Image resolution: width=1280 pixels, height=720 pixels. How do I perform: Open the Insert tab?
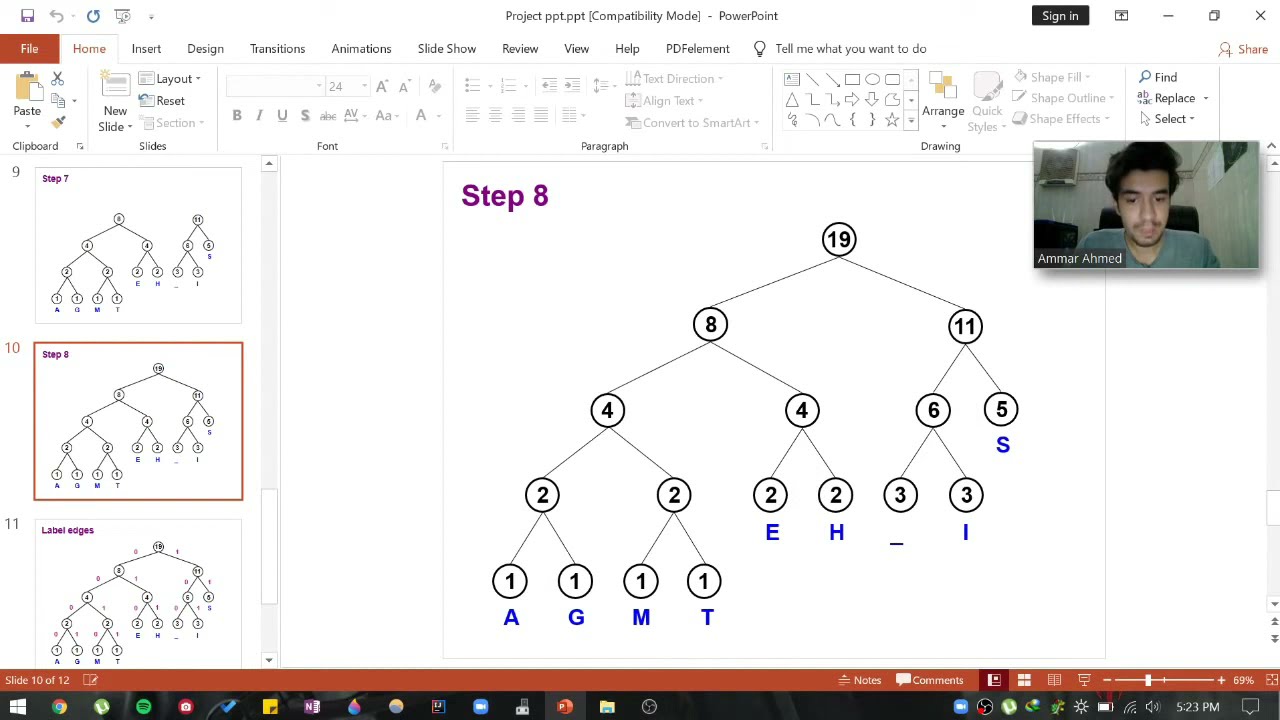click(x=146, y=49)
